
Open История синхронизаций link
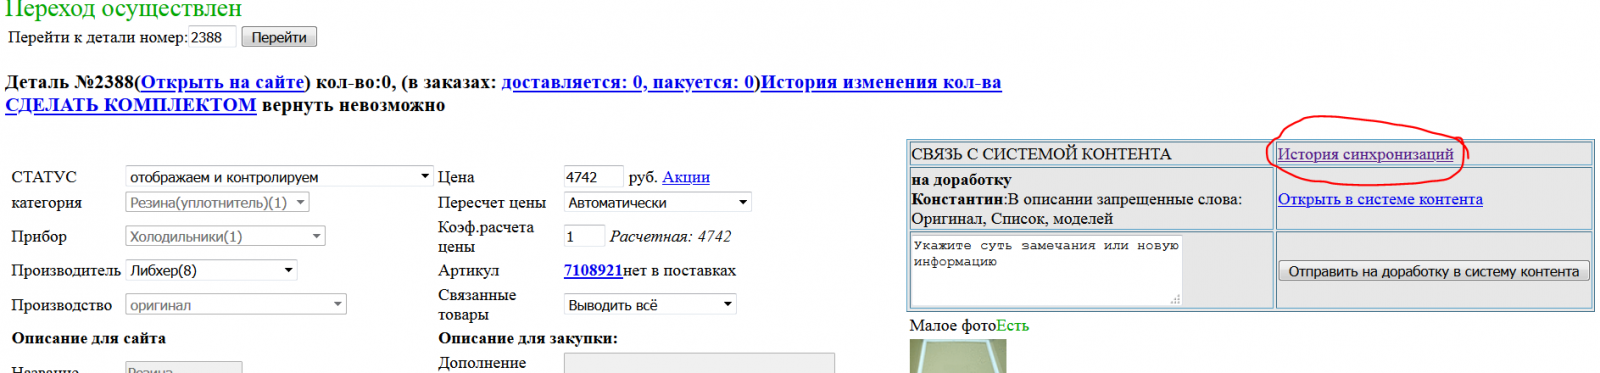(x=1365, y=154)
